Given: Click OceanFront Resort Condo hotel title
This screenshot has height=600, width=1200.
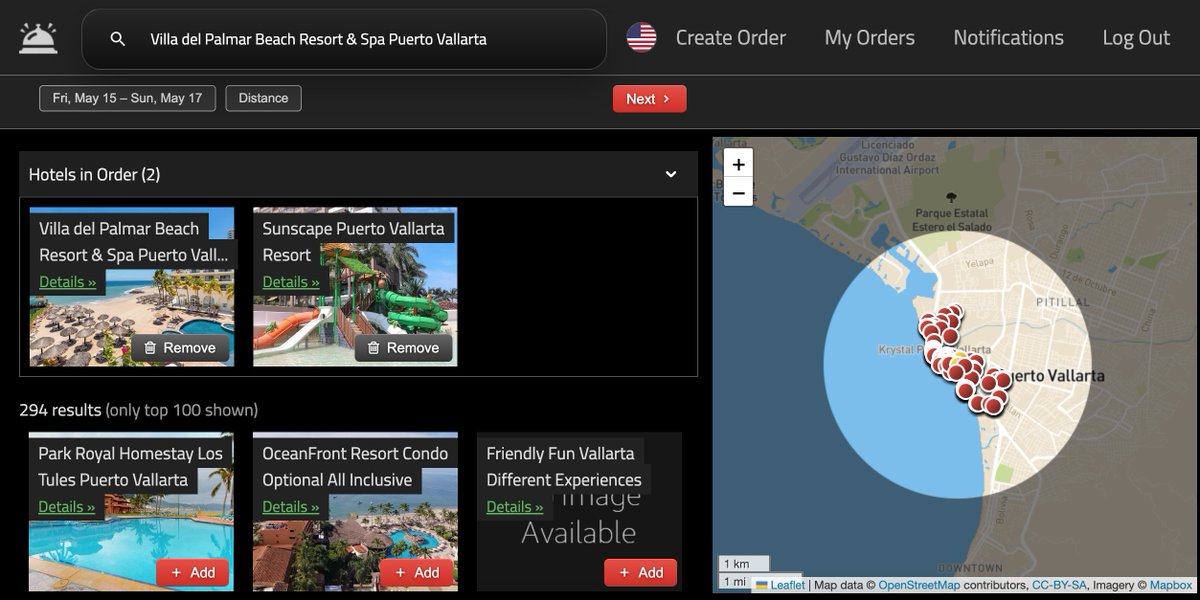Looking at the screenshot, I should [x=355, y=466].
